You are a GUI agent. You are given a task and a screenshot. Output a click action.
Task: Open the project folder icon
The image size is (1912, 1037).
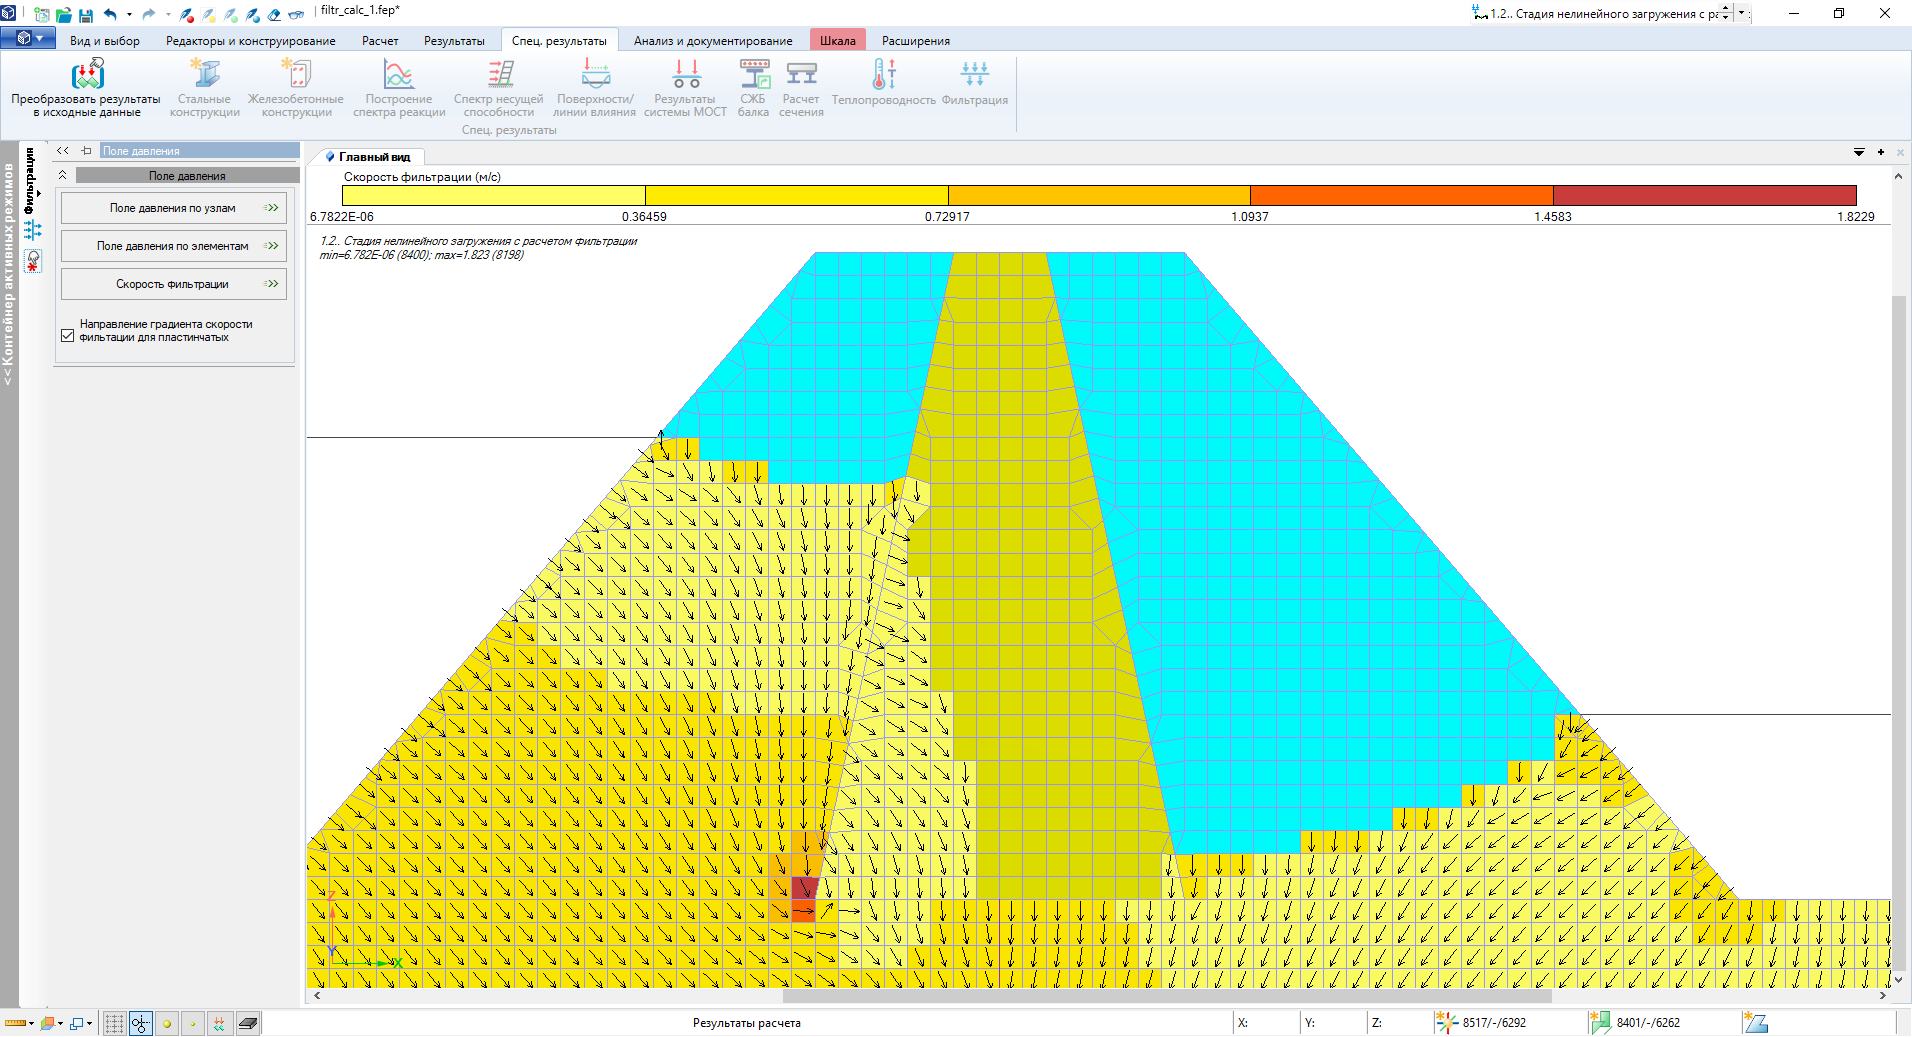[64, 15]
